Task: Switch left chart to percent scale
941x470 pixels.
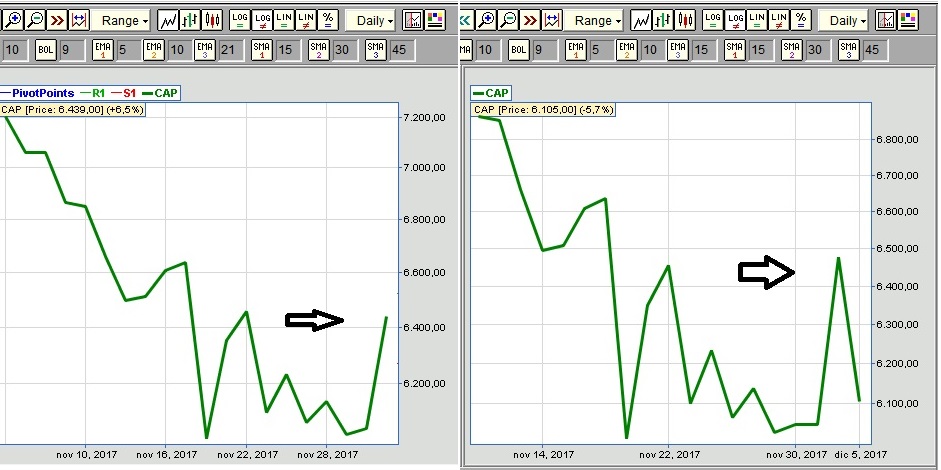Action: coord(328,20)
